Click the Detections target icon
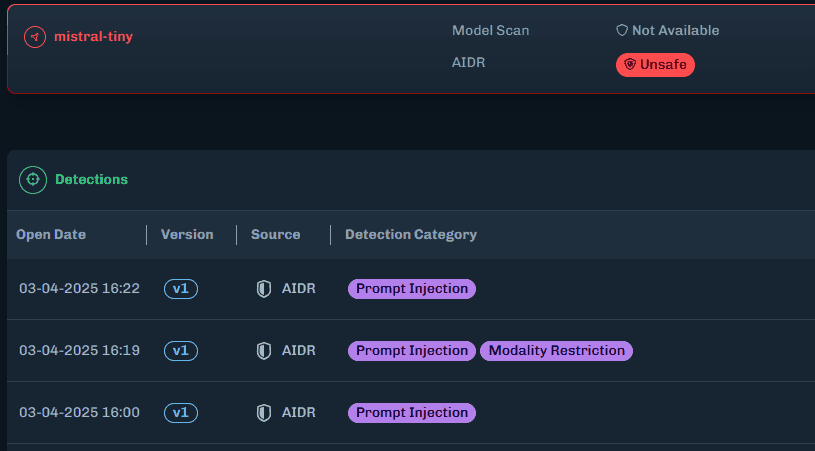This screenshot has width=815, height=451. (33, 179)
